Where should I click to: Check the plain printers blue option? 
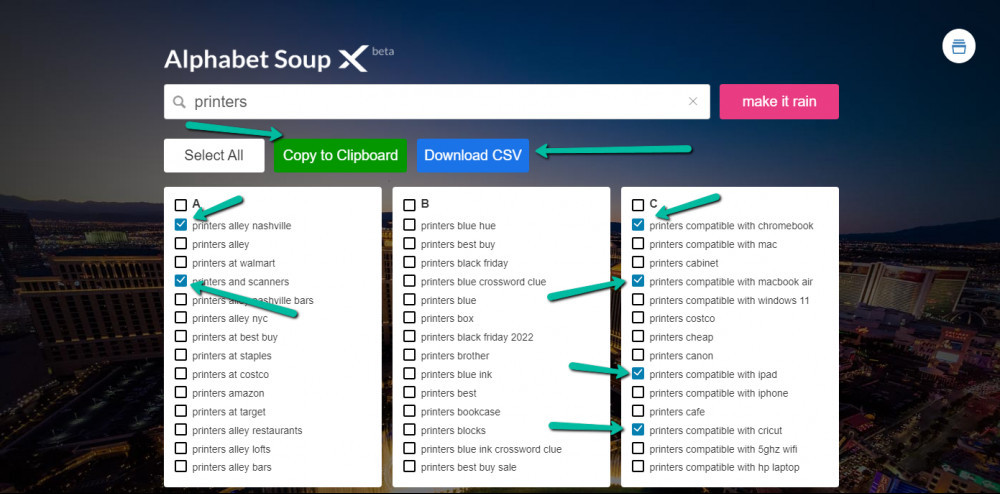click(409, 299)
